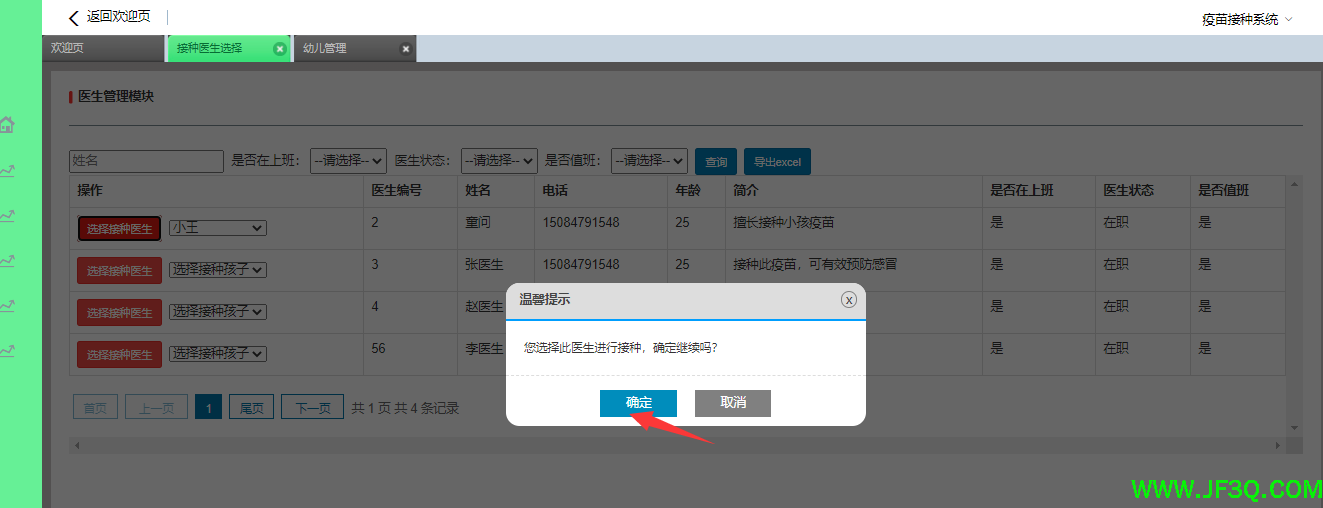The image size is (1323, 508).
Task: Expand the 疫苗接种系统 menu at top right
Action: point(1247,19)
